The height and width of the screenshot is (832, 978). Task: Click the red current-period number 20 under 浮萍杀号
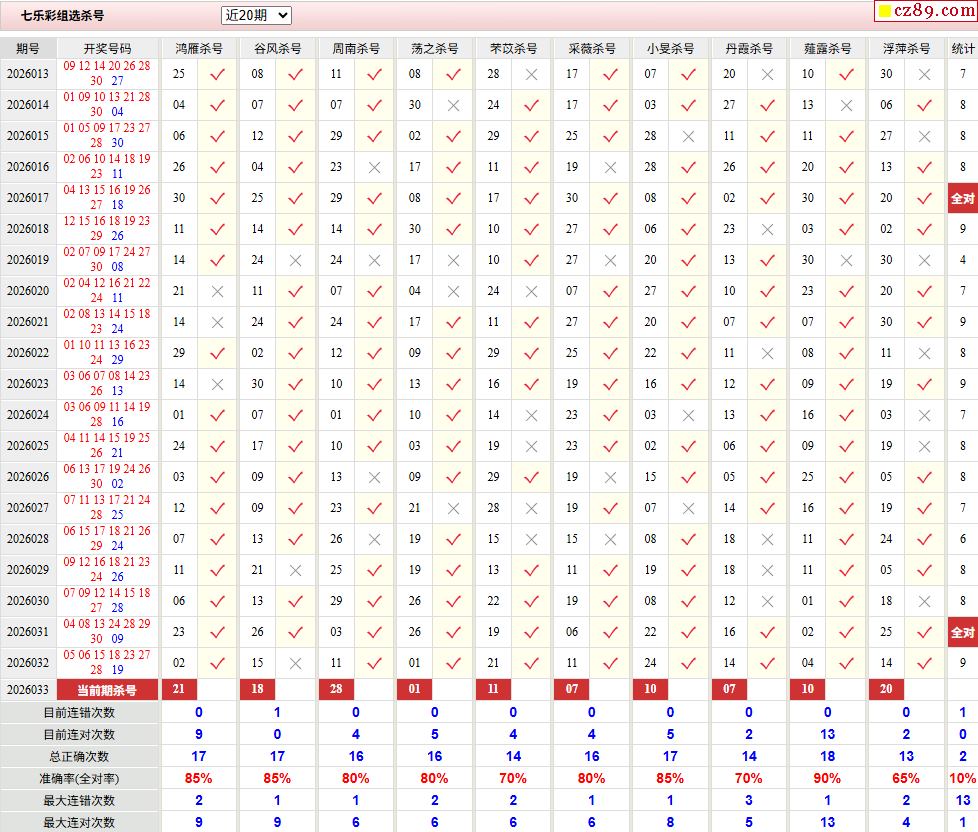pos(886,690)
